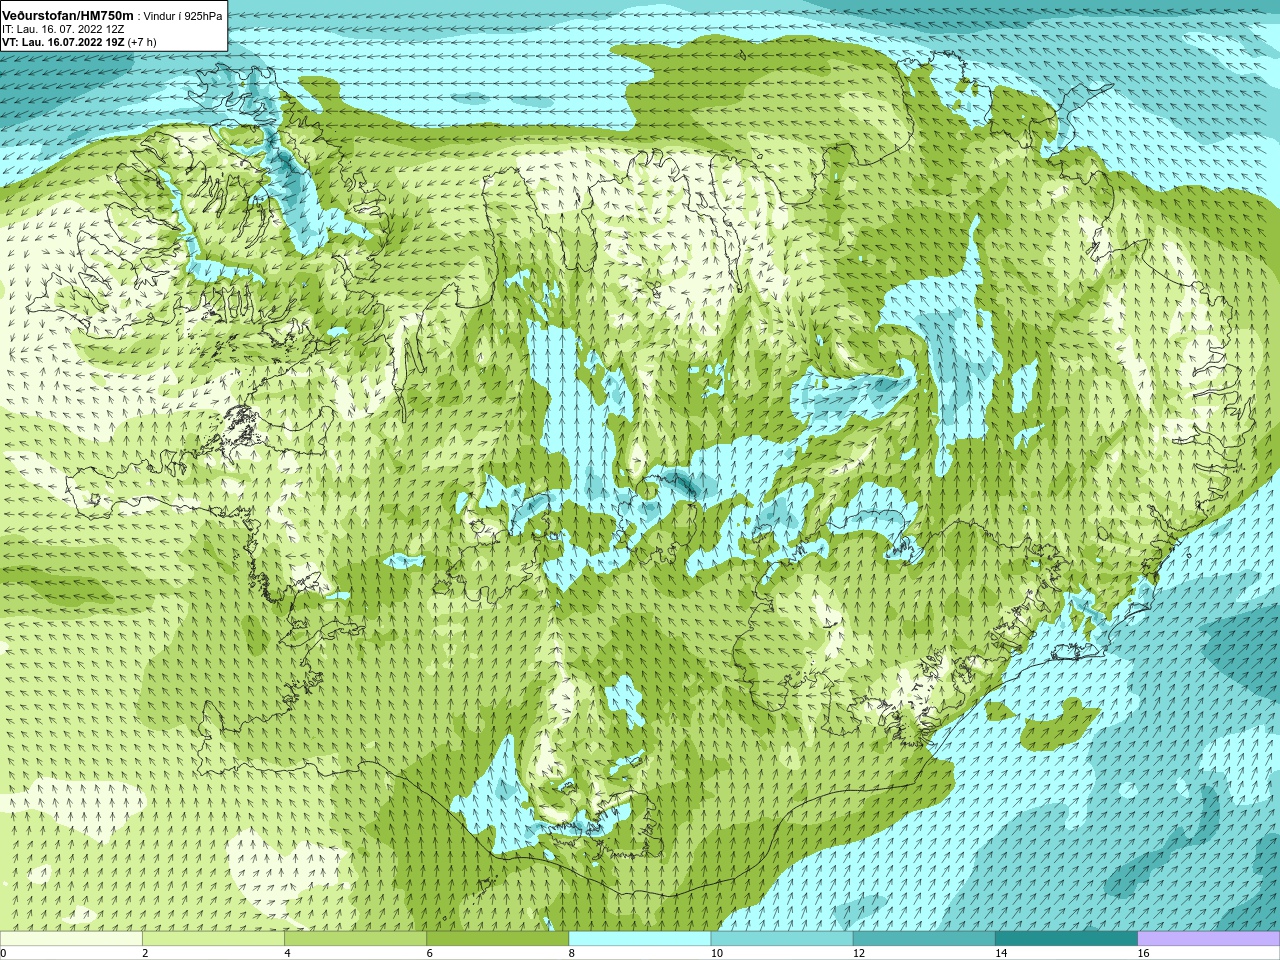Click the bold title text Veðurstofan/HM750m

pos(67,16)
